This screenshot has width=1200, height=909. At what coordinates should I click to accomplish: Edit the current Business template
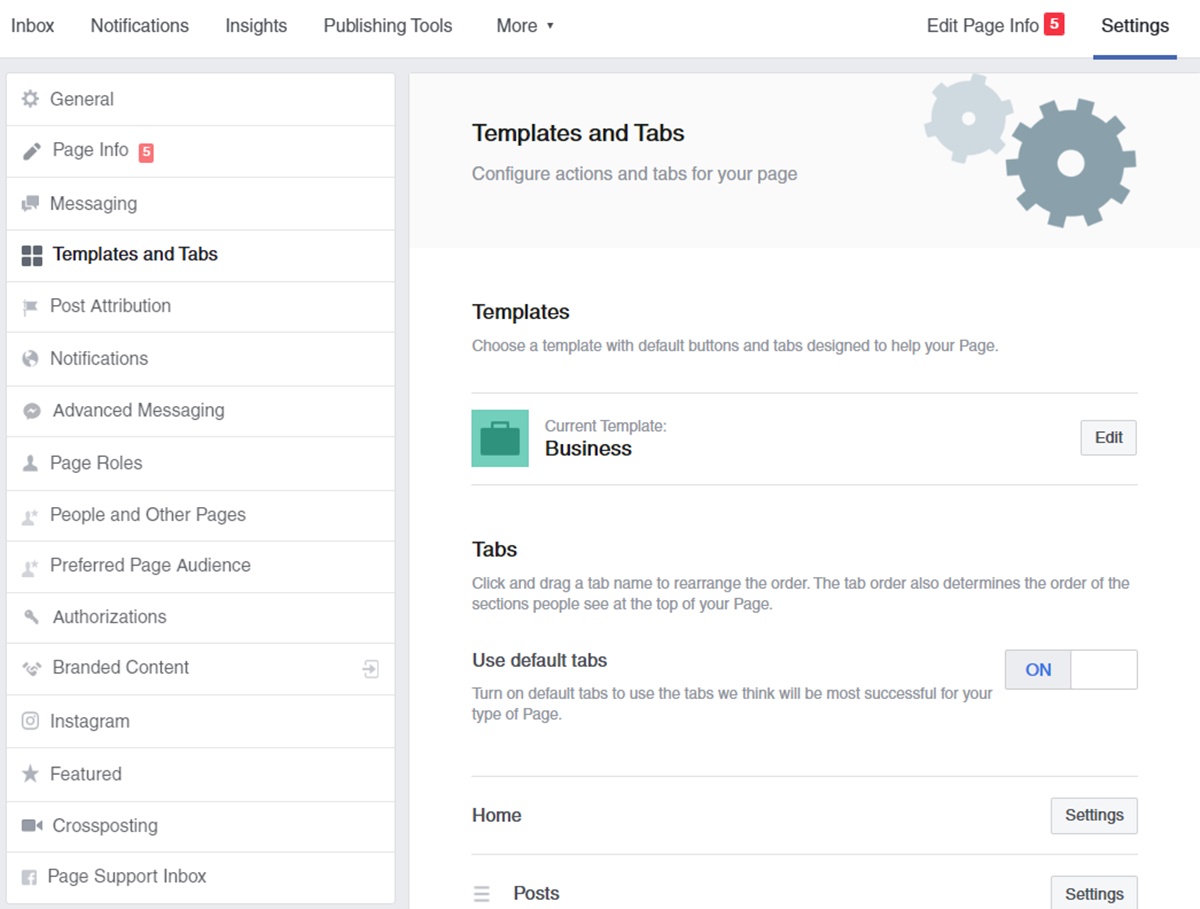(1108, 438)
